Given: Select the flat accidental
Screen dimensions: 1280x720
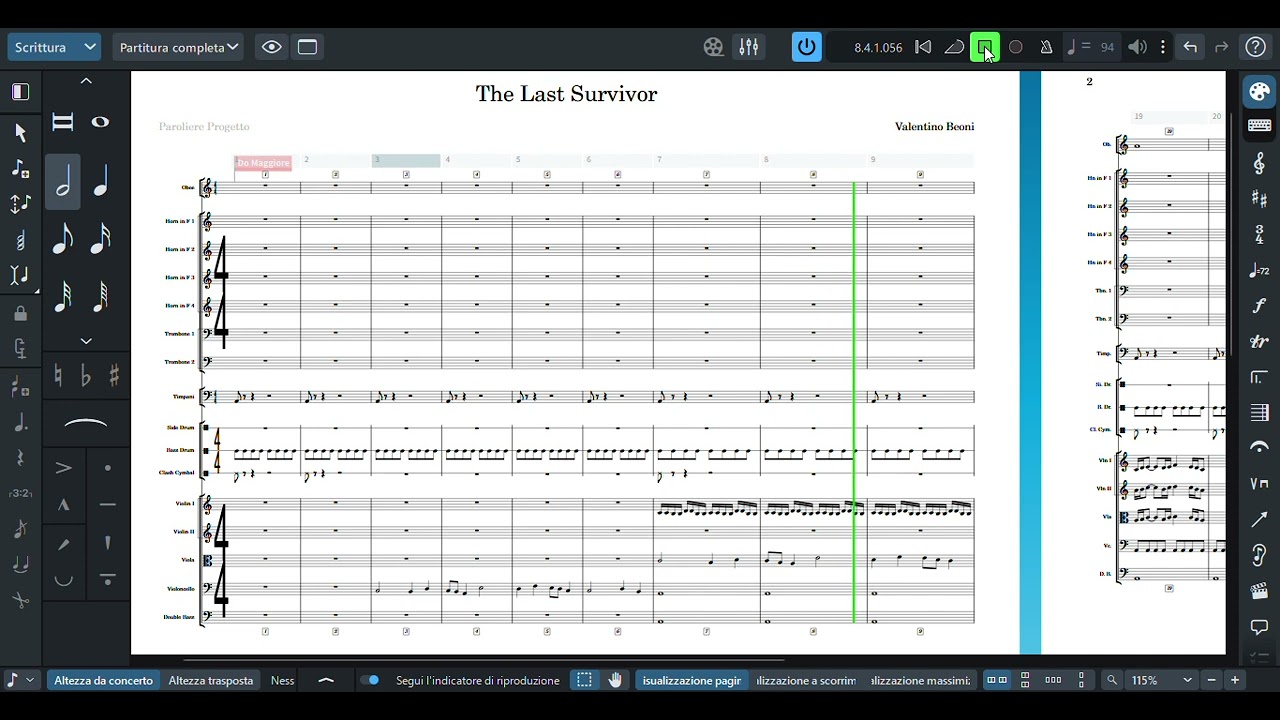Looking at the screenshot, I should [x=85, y=376].
